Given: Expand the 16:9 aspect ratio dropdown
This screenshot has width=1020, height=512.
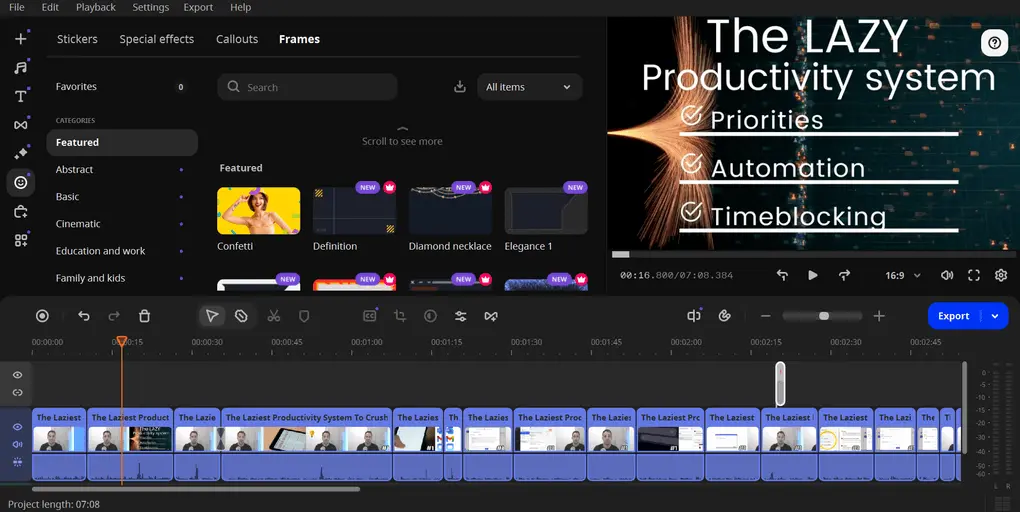Looking at the screenshot, I should (x=903, y=275).
